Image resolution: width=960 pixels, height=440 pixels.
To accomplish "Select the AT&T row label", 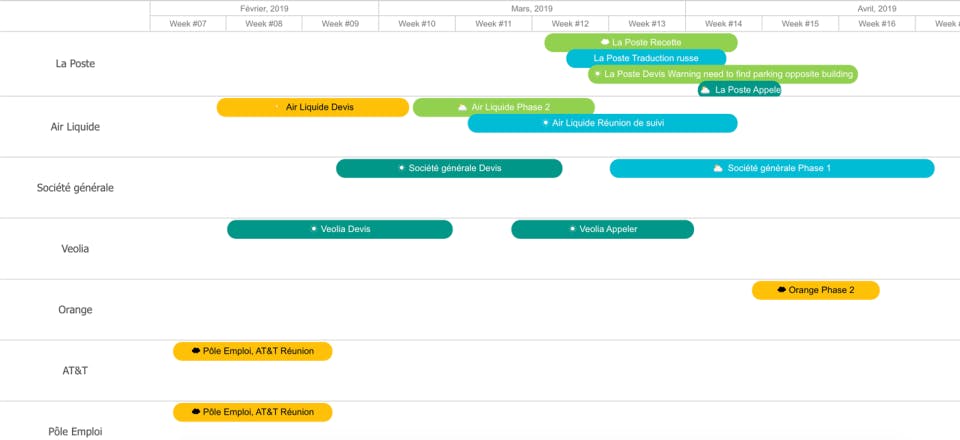I will [75, 371].
